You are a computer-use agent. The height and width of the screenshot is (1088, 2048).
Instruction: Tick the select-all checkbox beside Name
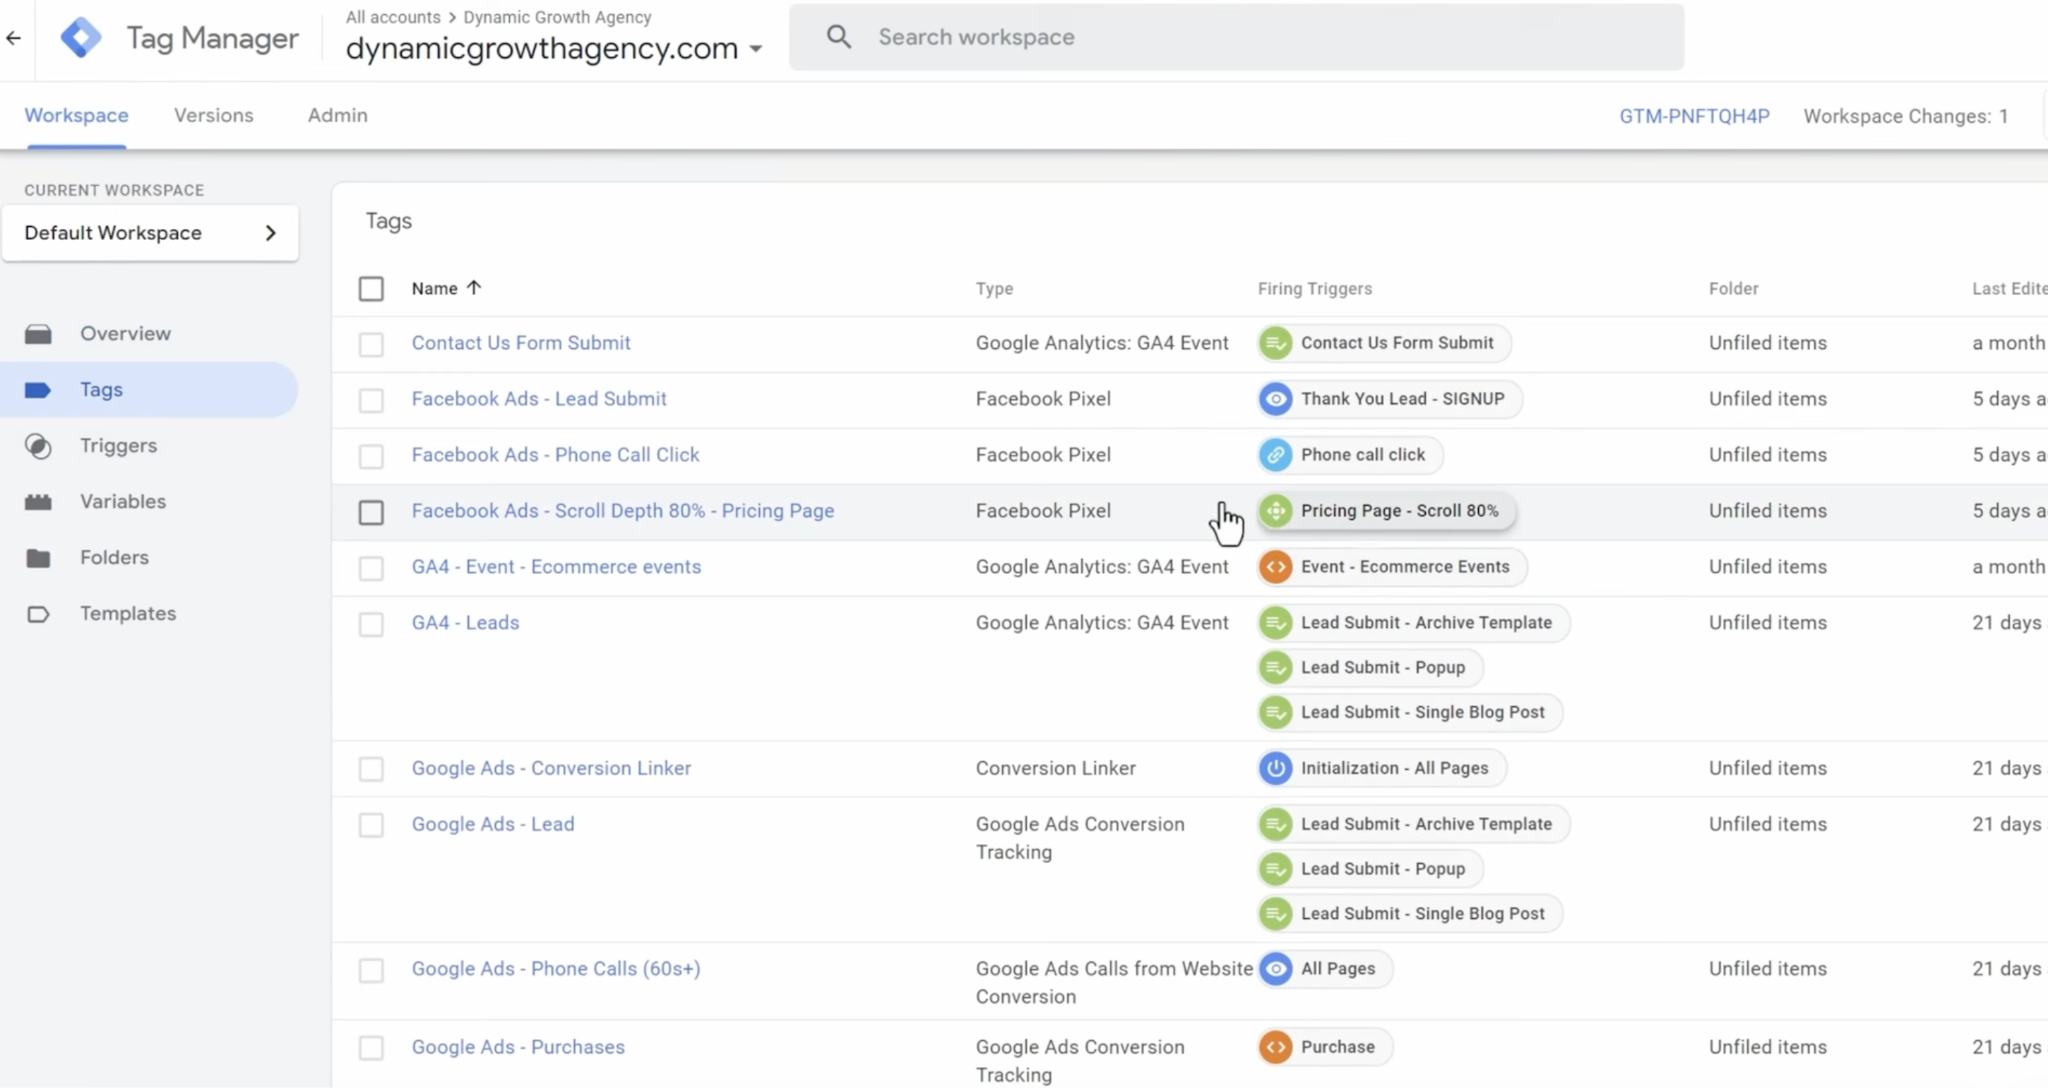(x=371, y=289)
